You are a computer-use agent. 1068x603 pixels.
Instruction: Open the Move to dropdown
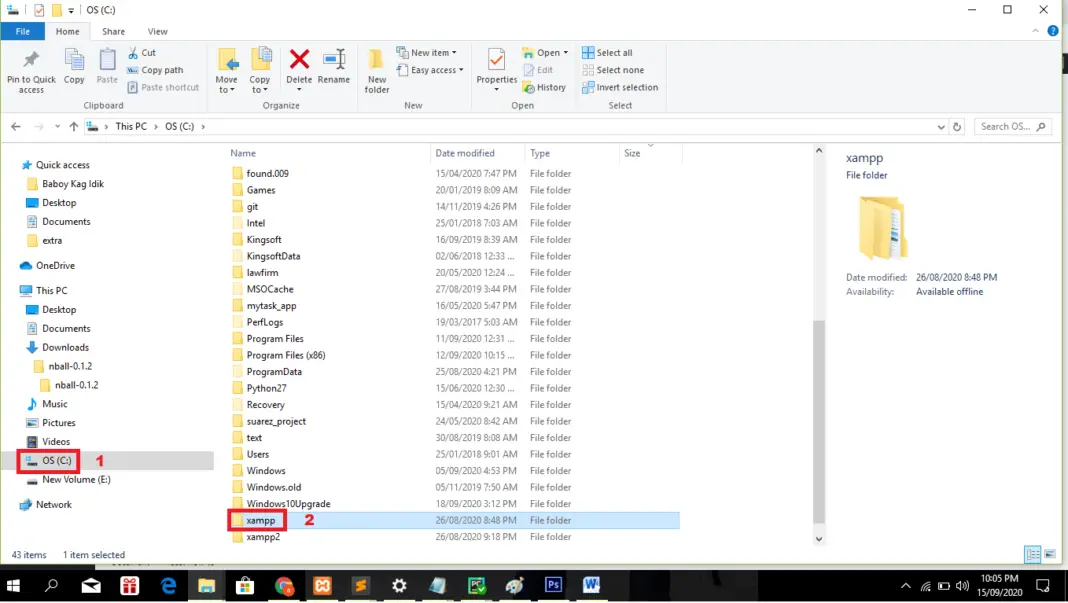227,72
